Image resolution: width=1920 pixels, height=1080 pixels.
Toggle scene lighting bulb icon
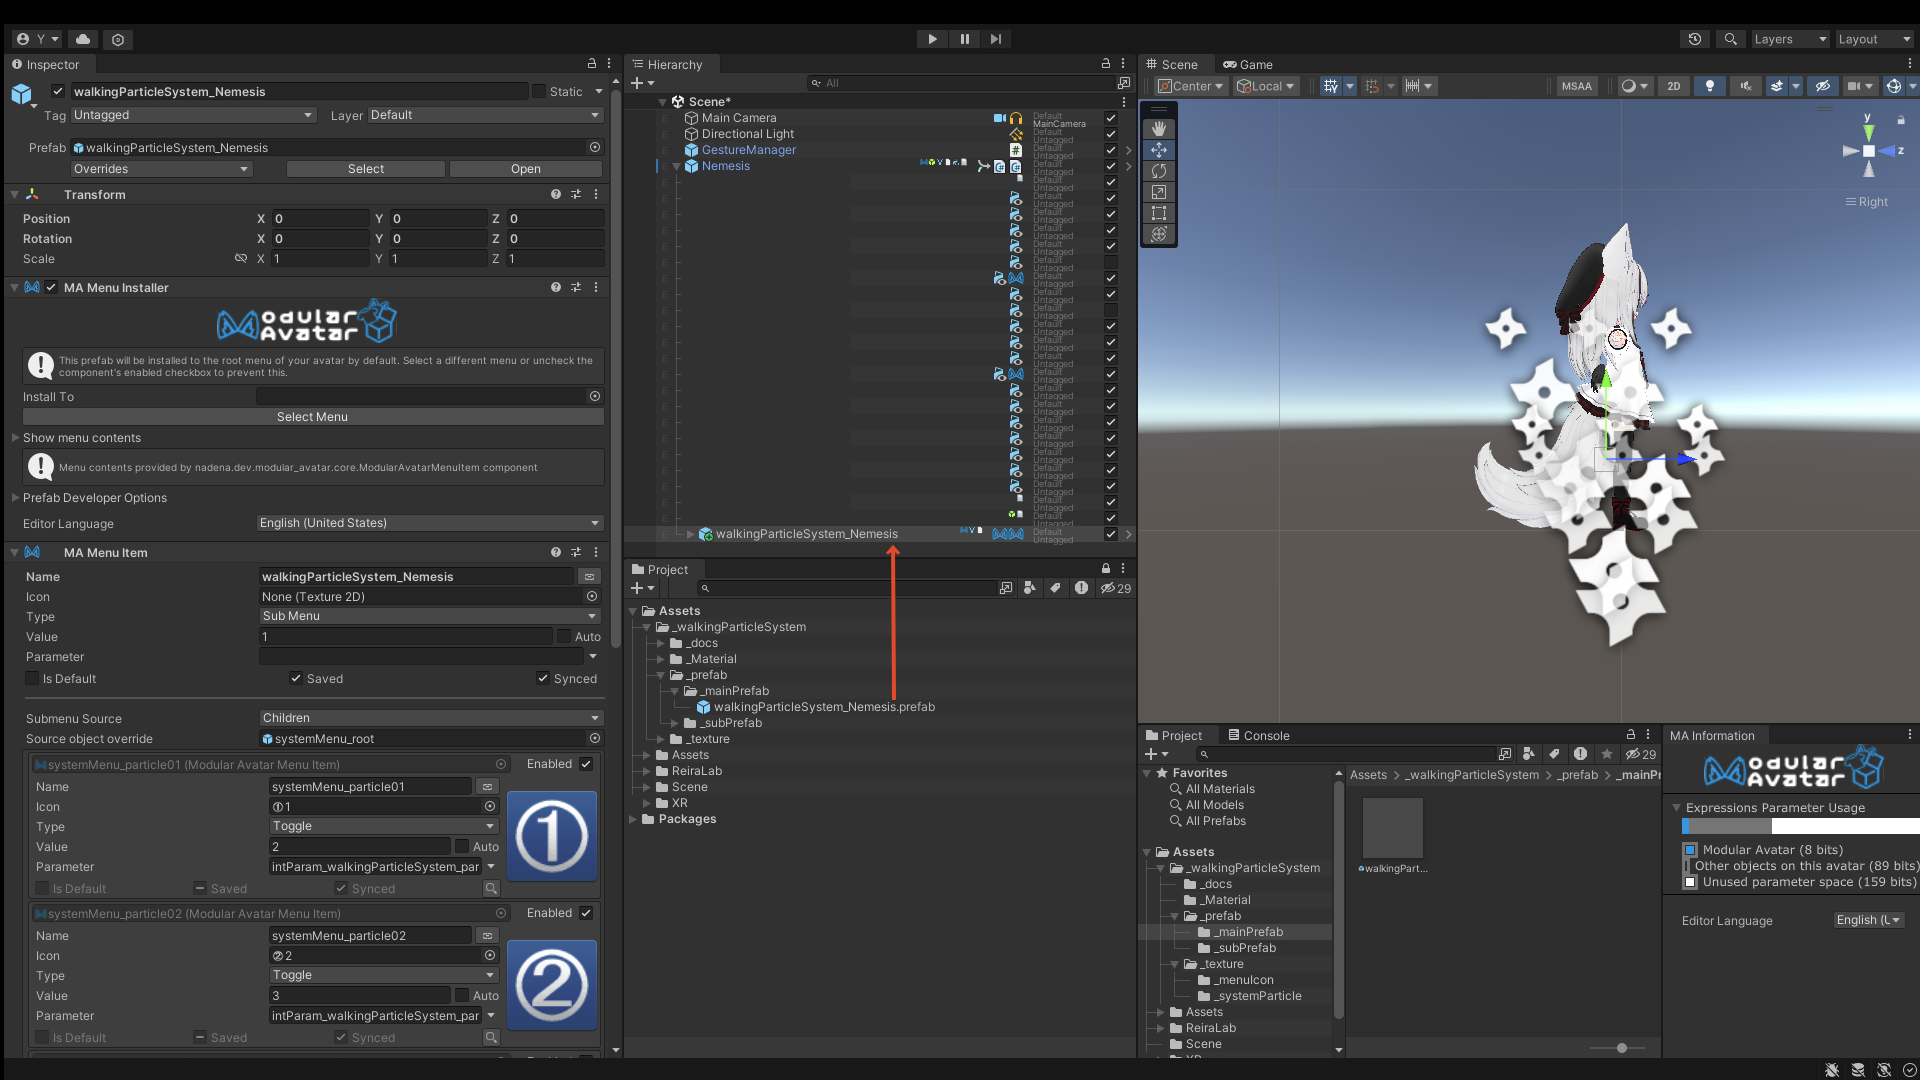(x=1709, y=86)
